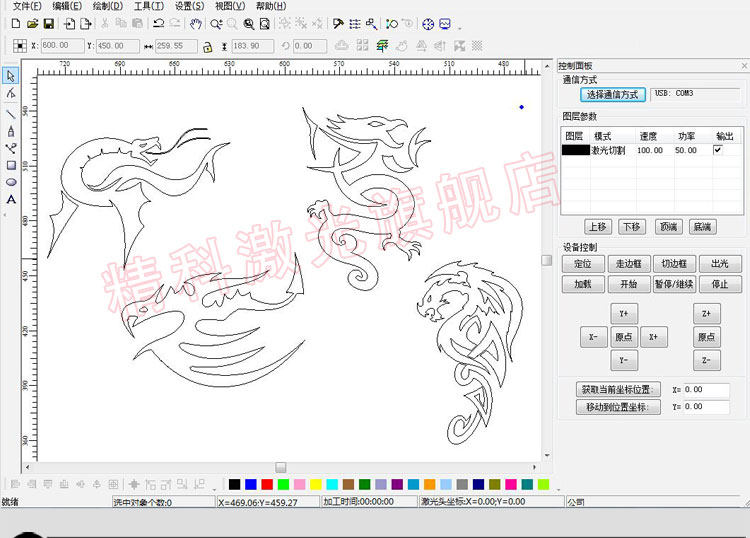Select the pen tool in left toolbar
The image size is (750, 538).
(11, 131)
